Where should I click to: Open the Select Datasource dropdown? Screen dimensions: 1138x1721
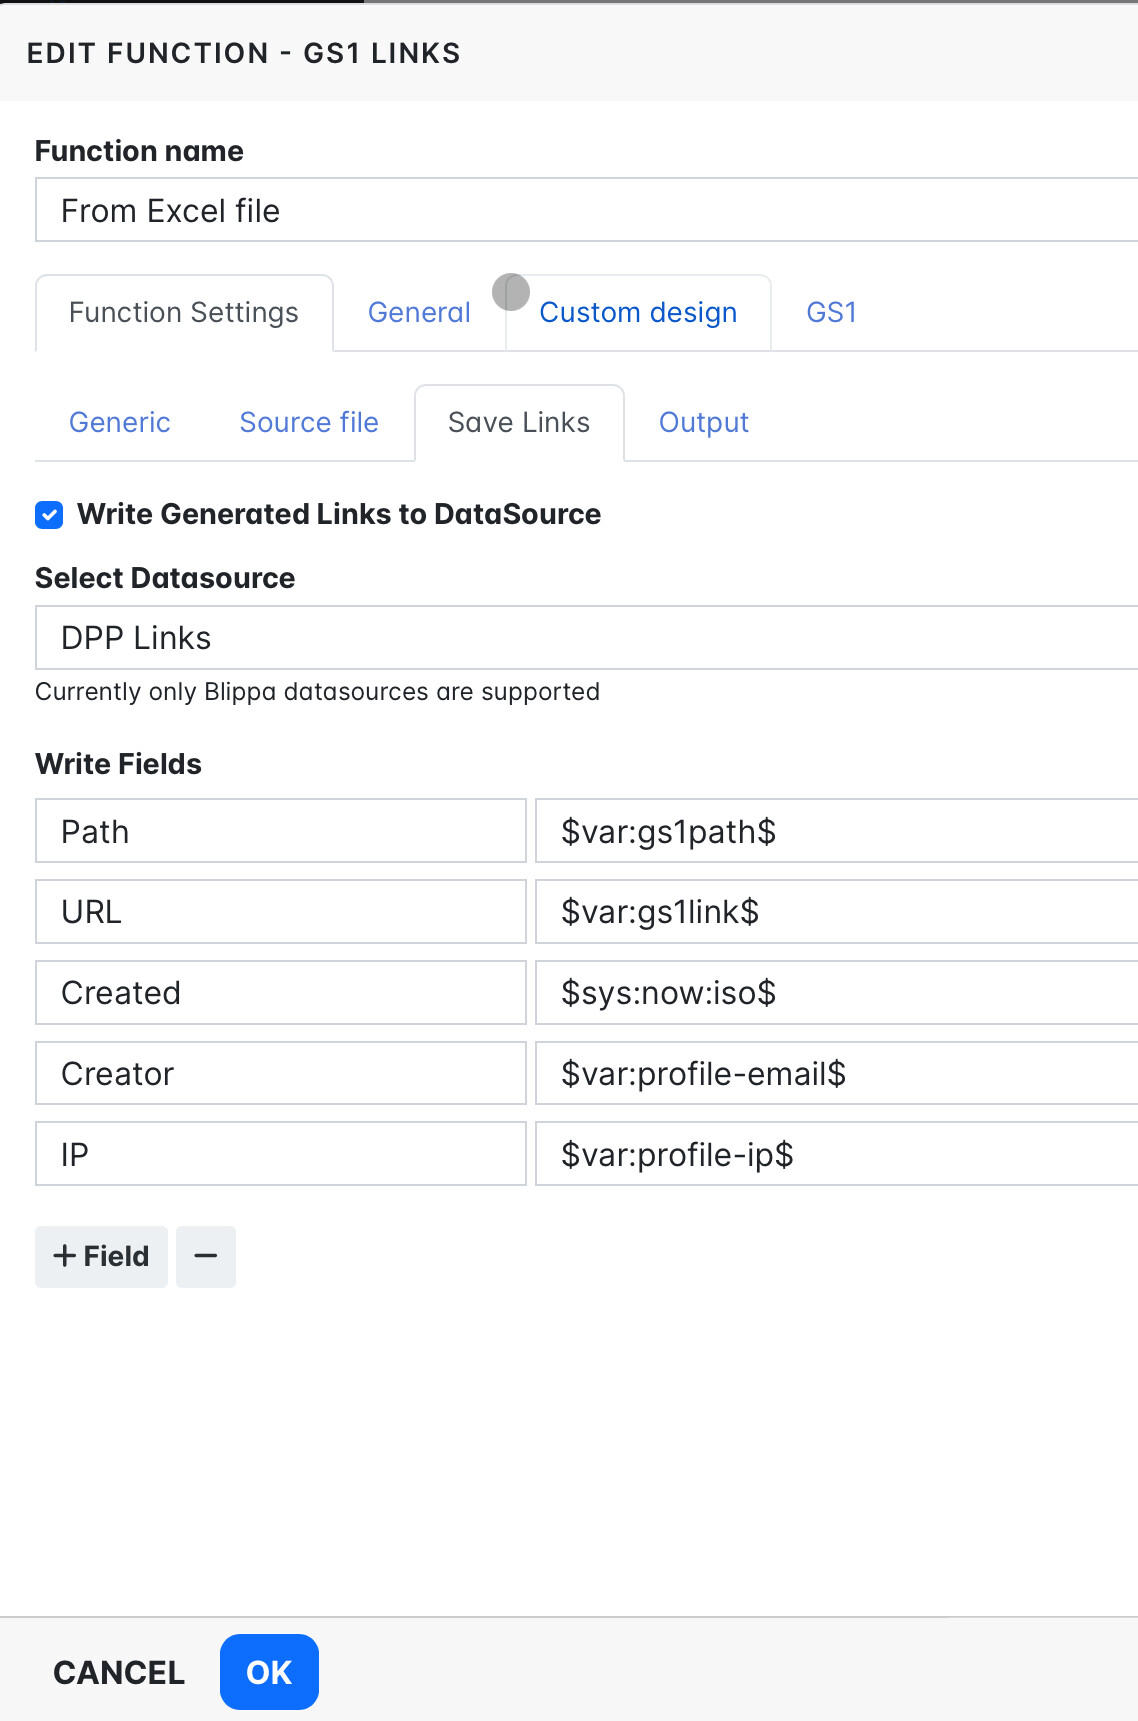586,638
